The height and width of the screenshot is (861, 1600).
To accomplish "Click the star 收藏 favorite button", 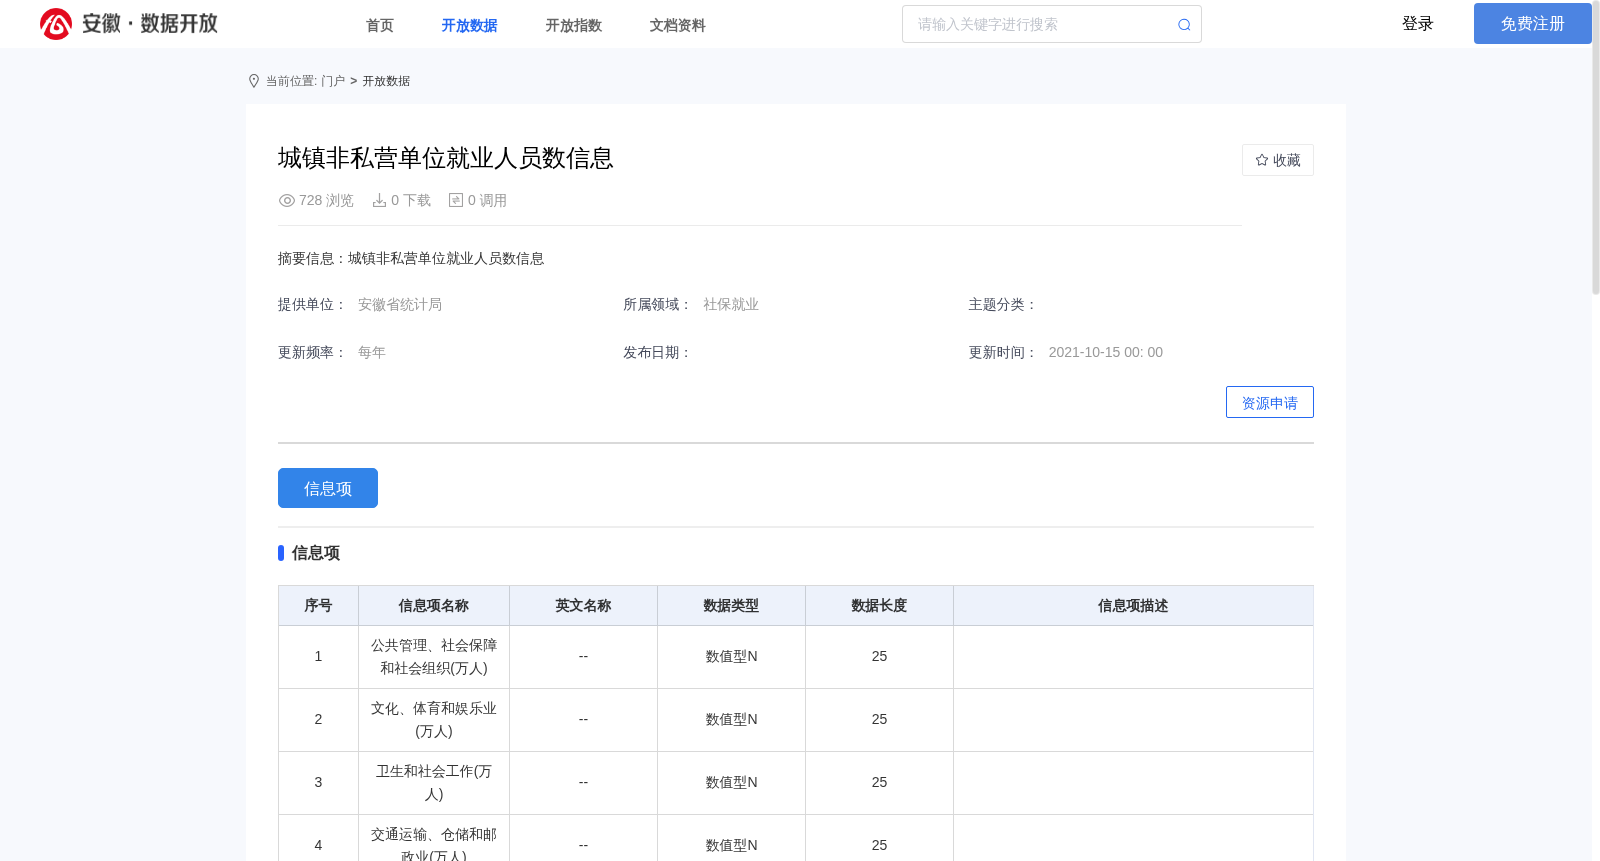I will pos(1278,160).
